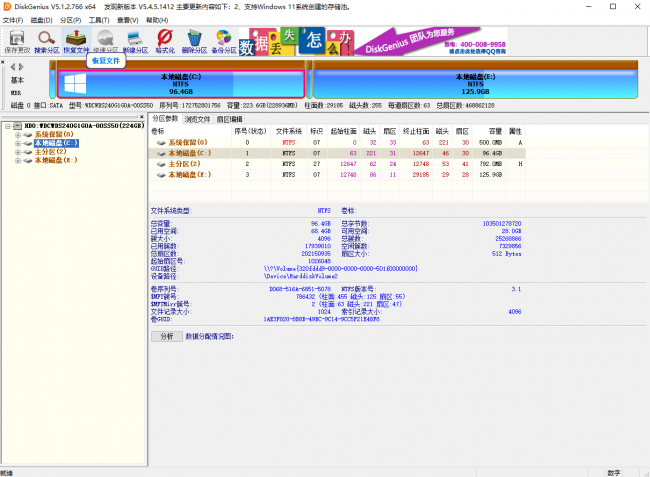Click the 序号(状态) column header
This screenshot has height=477, width=650.
click(250, 131)
